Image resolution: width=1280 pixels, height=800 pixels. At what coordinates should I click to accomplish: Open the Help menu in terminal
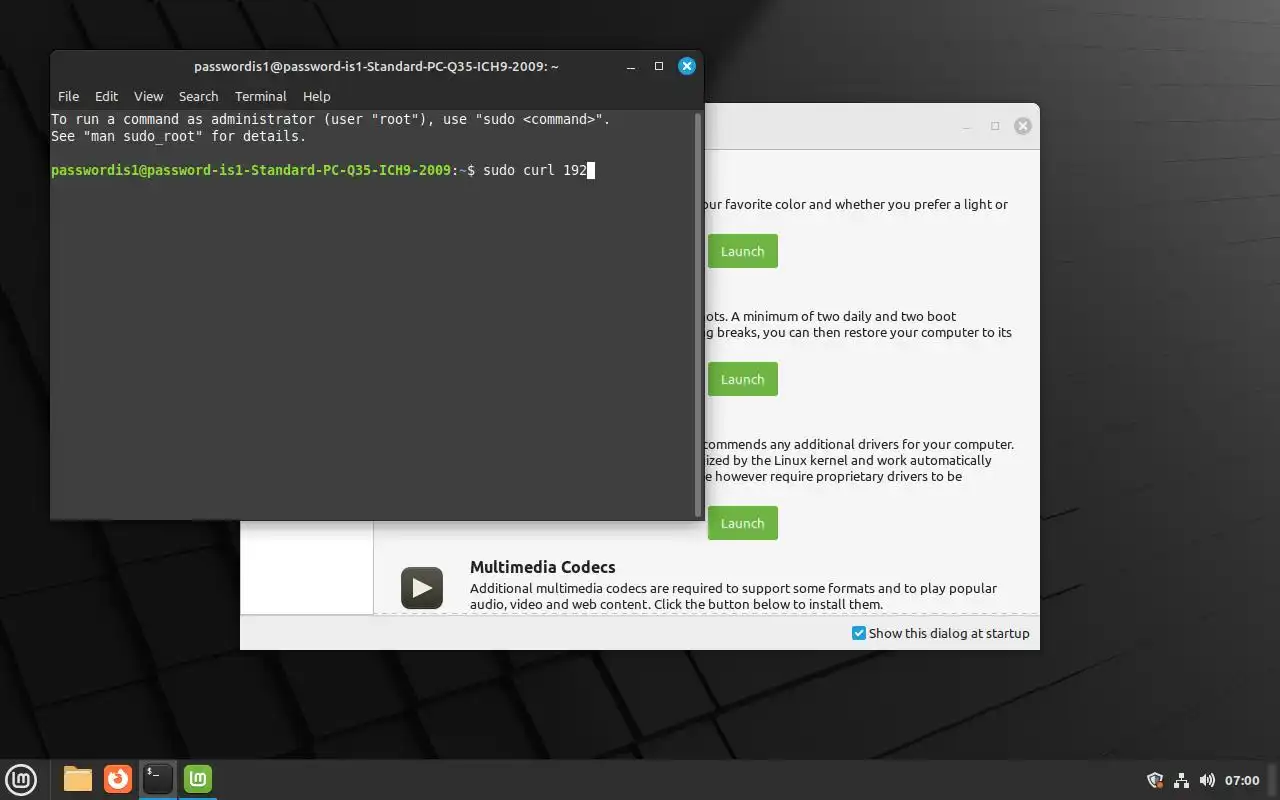(316, 96)
